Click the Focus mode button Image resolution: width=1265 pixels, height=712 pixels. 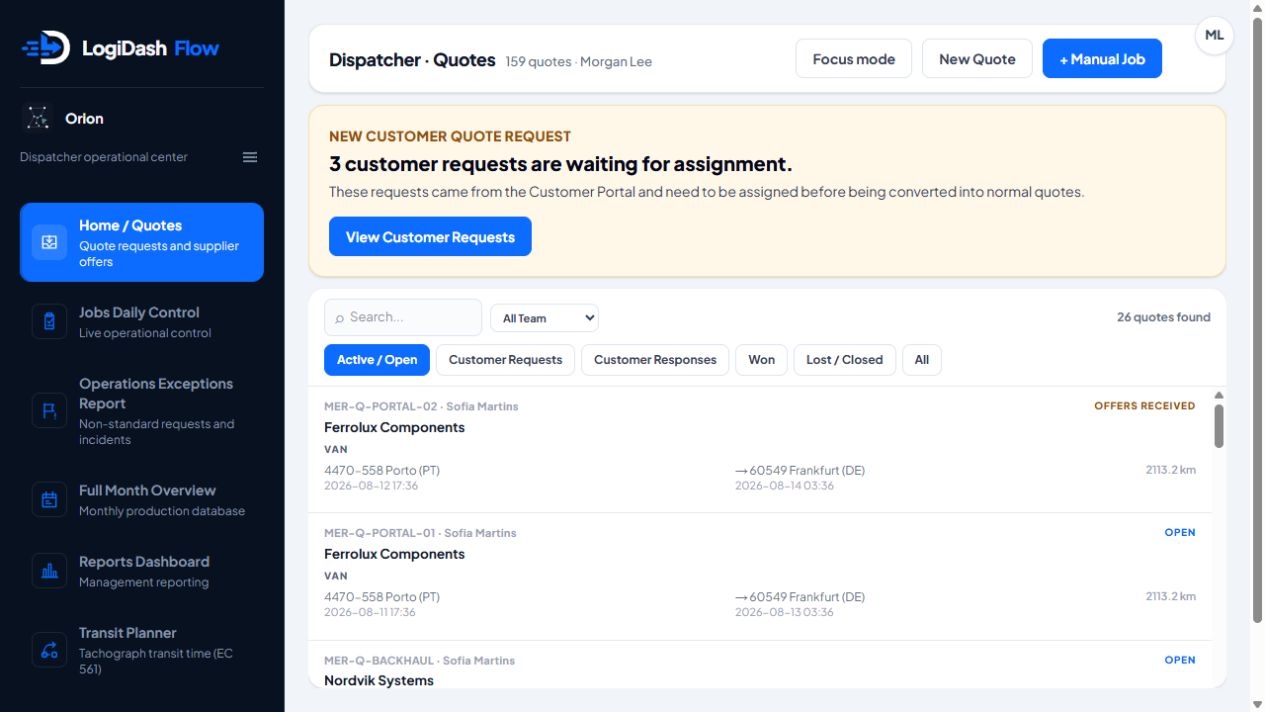(854, 59)
